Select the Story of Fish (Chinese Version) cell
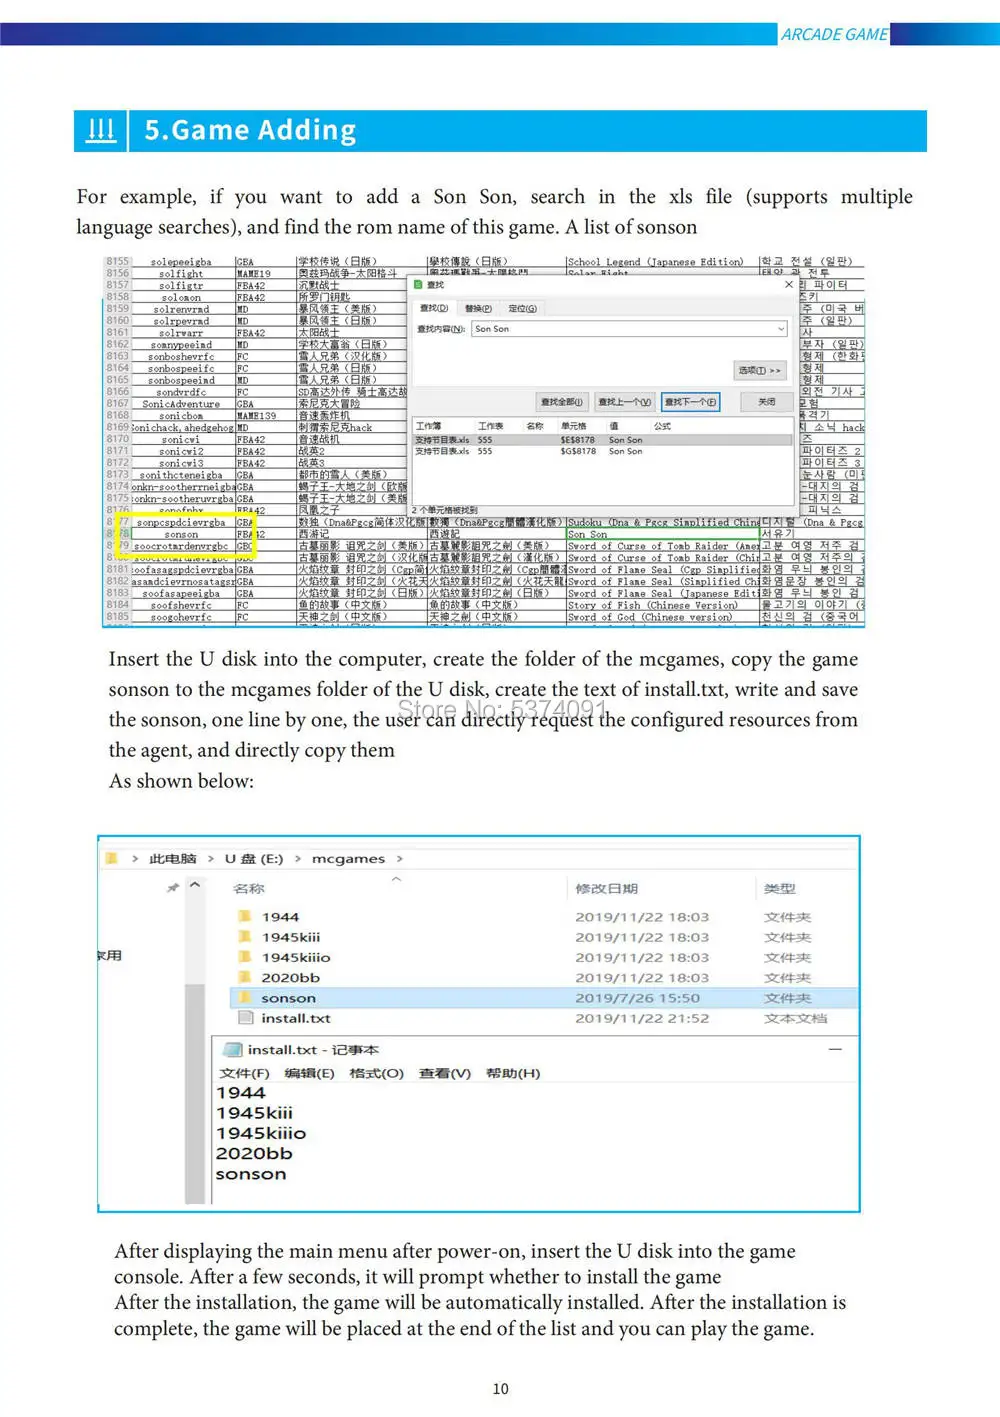This screenshot has height=1417, width=1000. tap(663, 605)
